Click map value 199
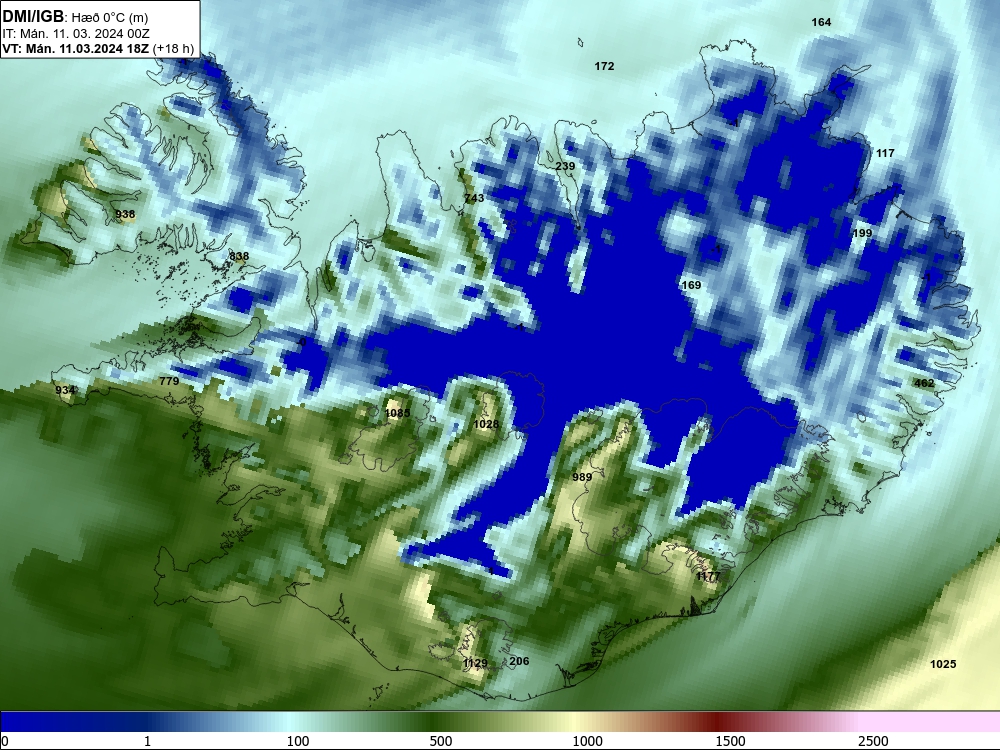 point(862,233)
